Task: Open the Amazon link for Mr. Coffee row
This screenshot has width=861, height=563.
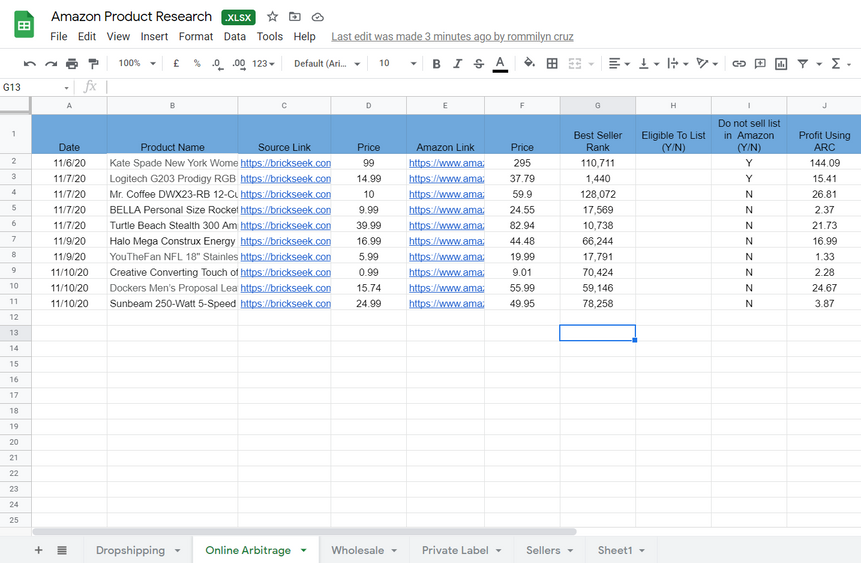Action: pos(446,194)
